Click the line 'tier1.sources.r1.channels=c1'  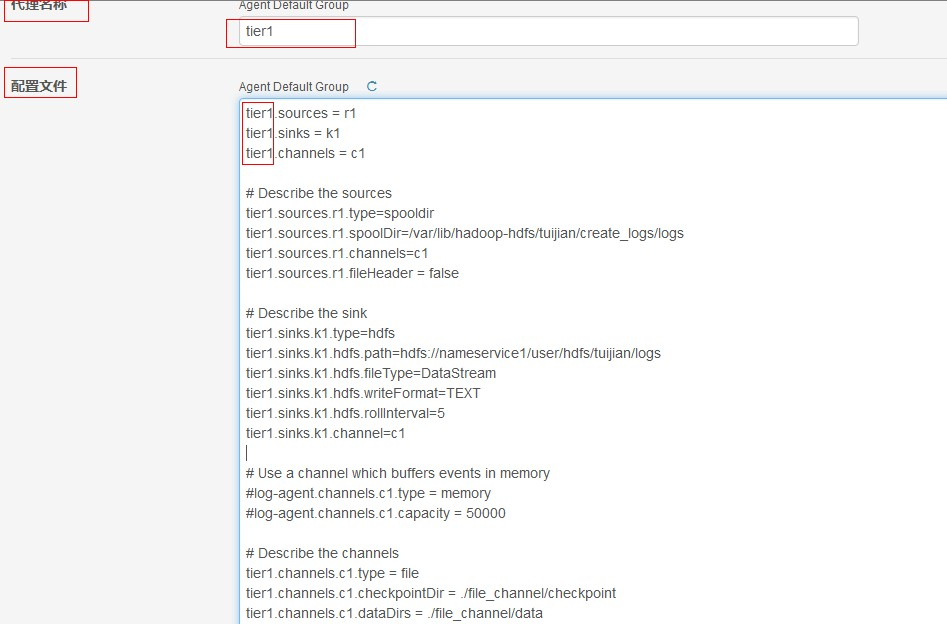[336, 252]
